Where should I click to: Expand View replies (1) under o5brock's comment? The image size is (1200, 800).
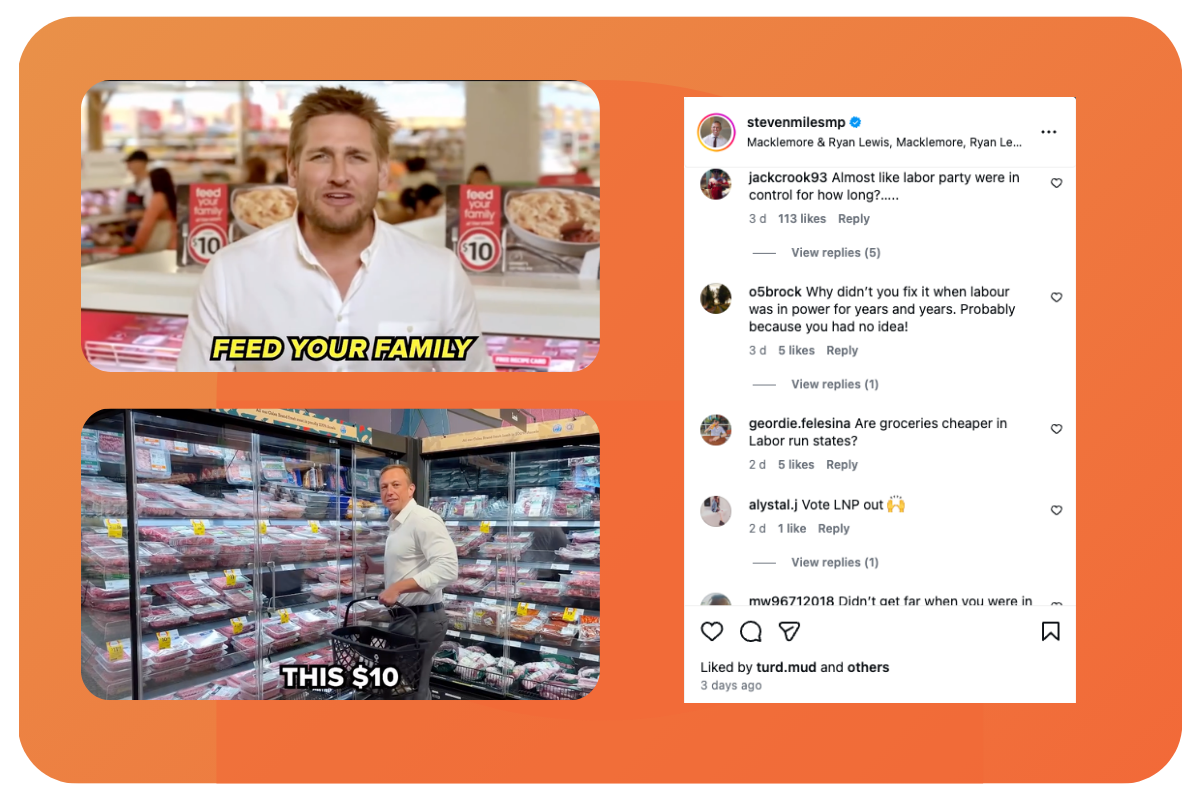coord(835,385)
